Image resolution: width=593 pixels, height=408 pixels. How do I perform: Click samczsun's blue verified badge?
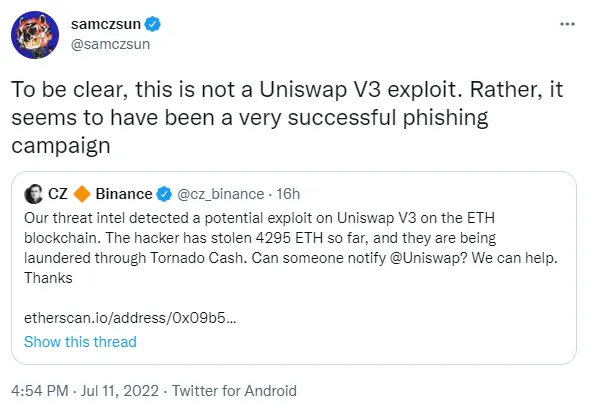(153, 24)
